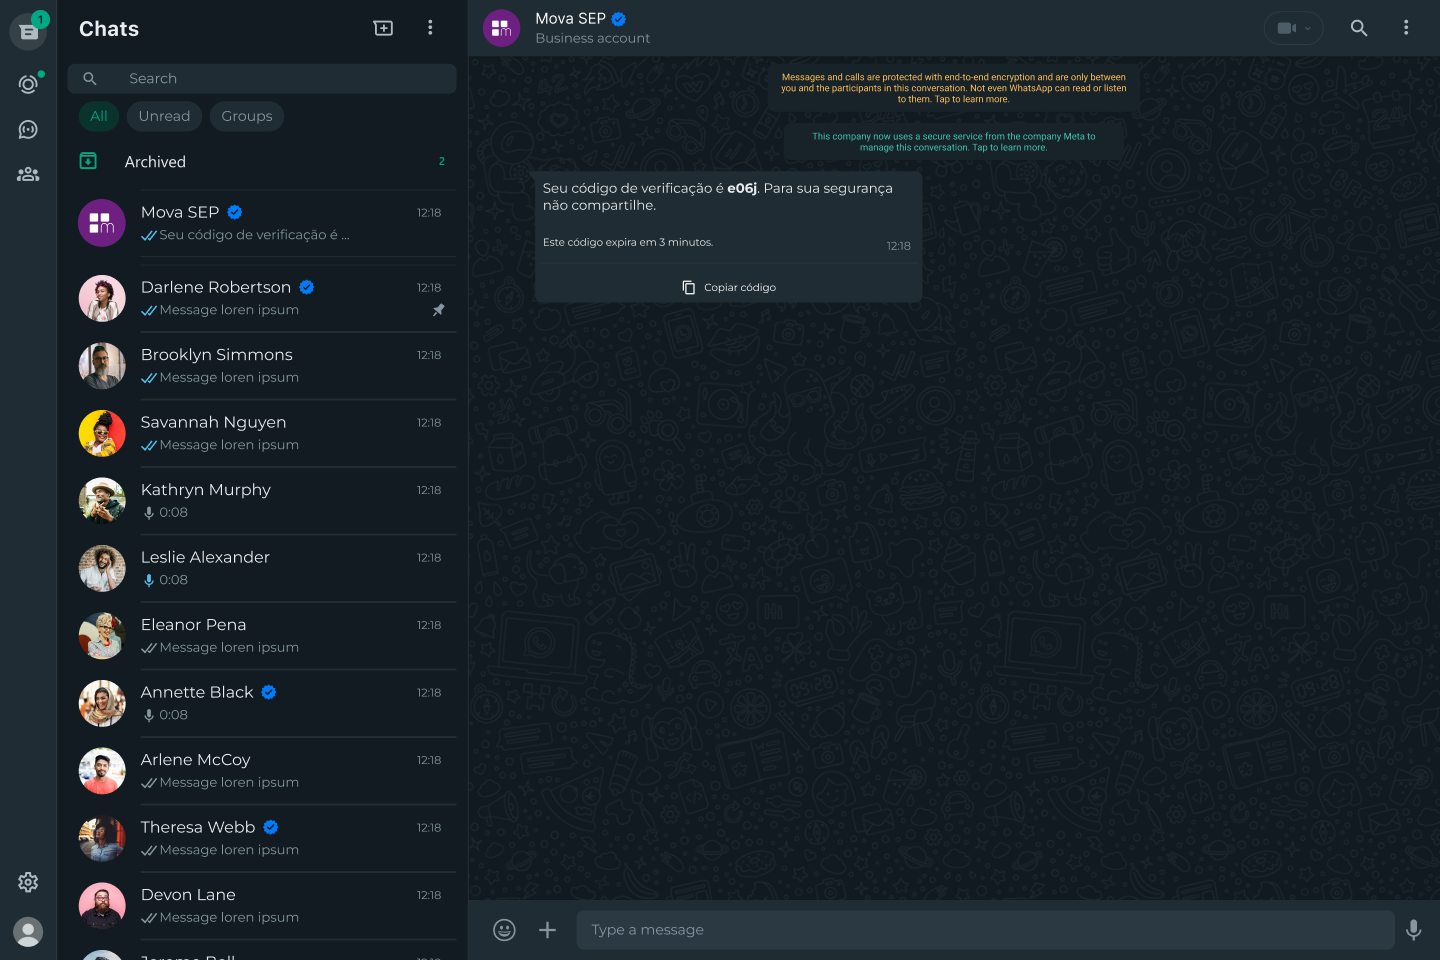Click the Meta secure service notice
The image size is (1440, 960).
tap(954, 142)
